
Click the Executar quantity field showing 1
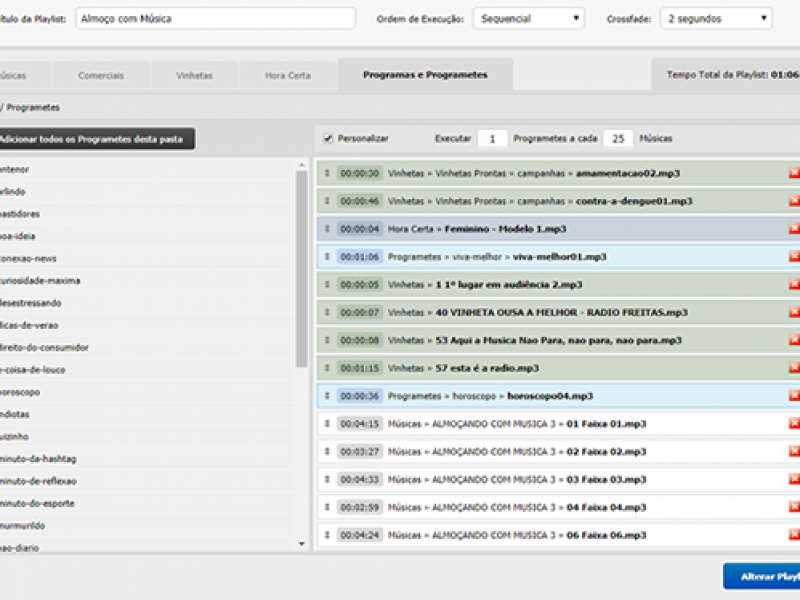point(492,139)
